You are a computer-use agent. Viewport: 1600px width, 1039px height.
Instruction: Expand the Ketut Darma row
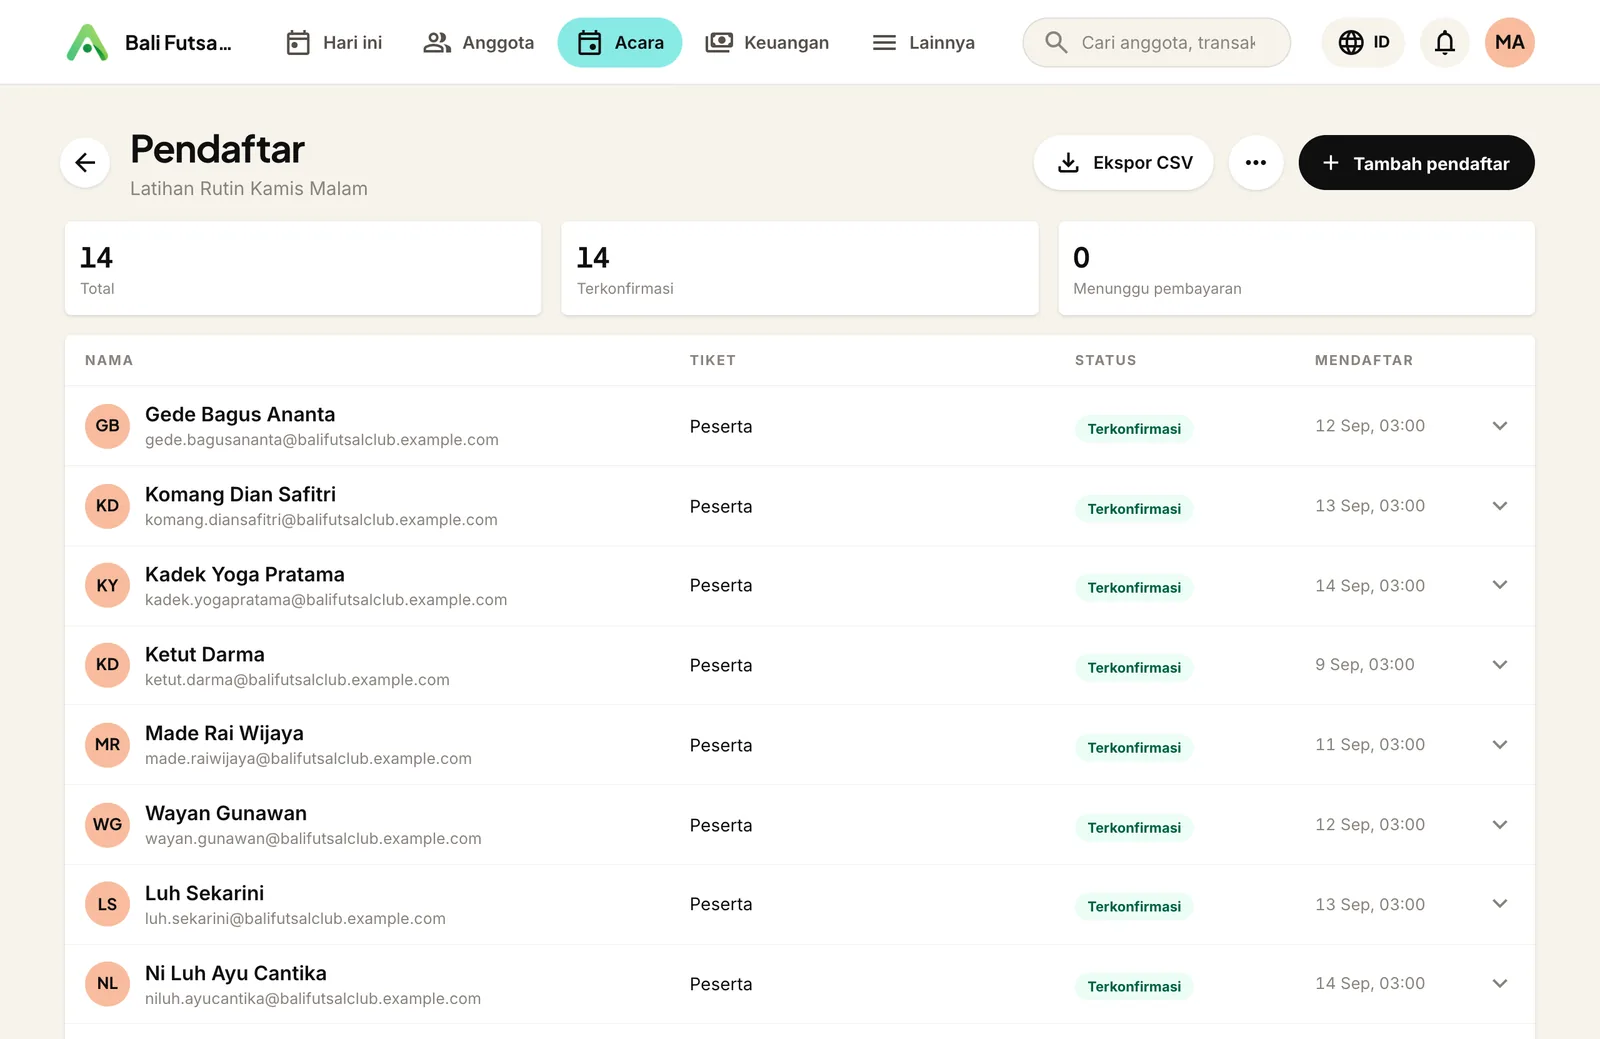tap(1500, 665)
